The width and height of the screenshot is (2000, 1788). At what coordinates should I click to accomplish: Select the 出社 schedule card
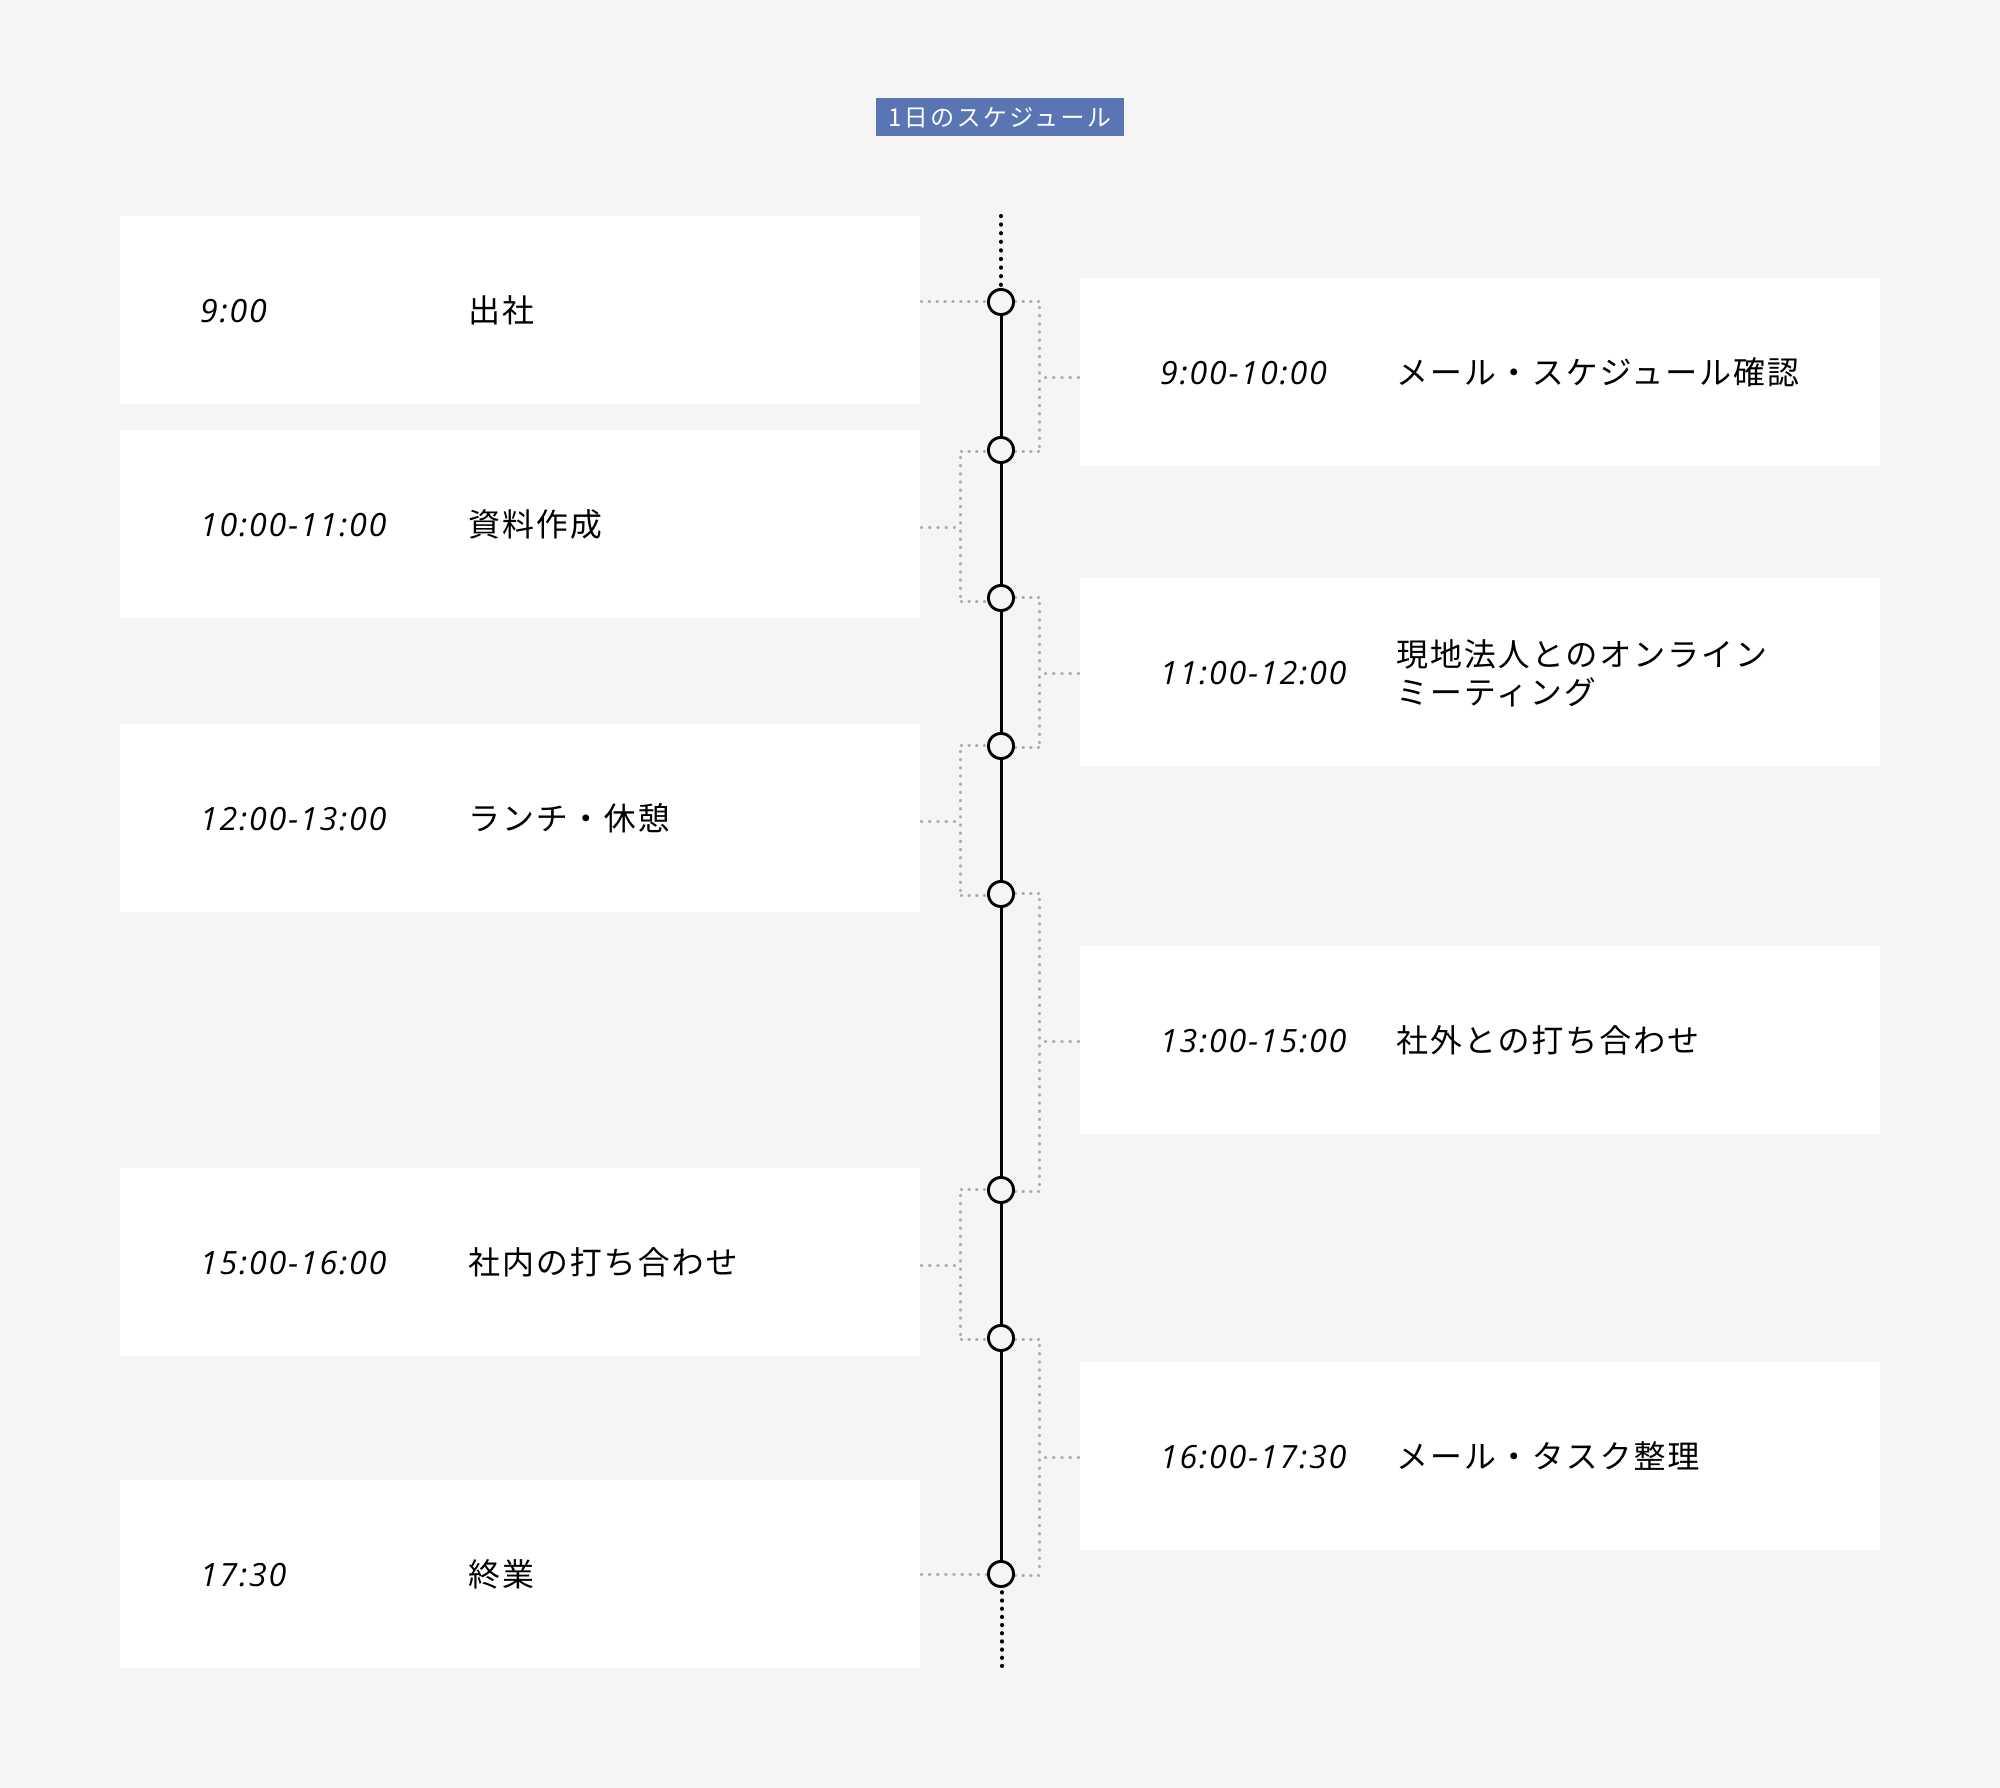click(519, 310)
